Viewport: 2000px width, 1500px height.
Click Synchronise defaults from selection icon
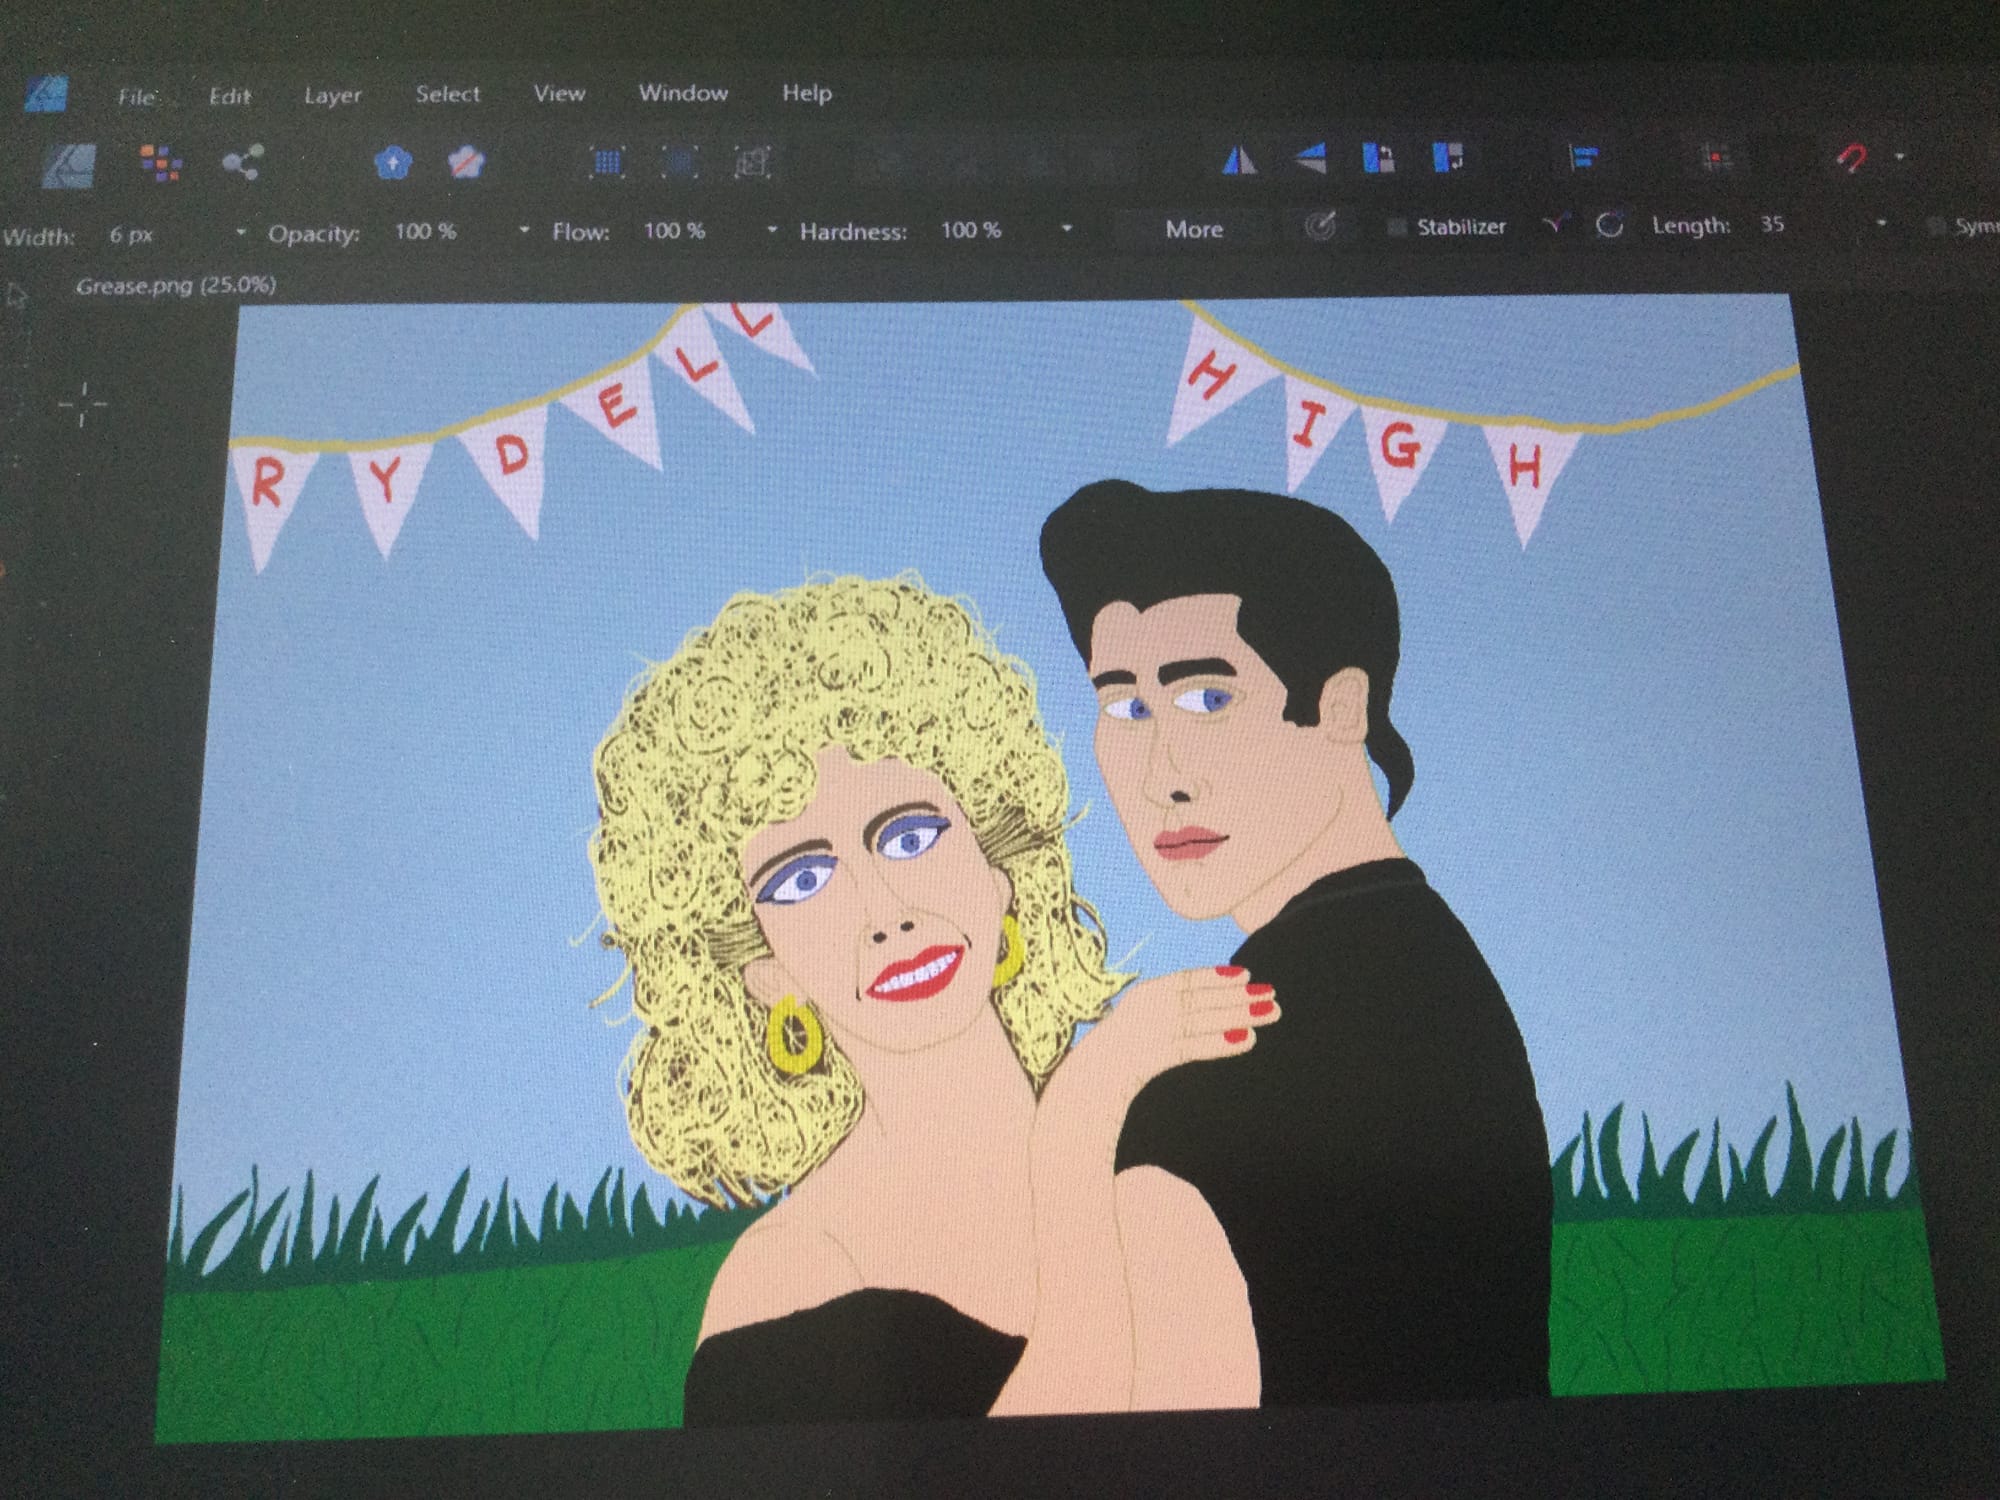[393, 162]
